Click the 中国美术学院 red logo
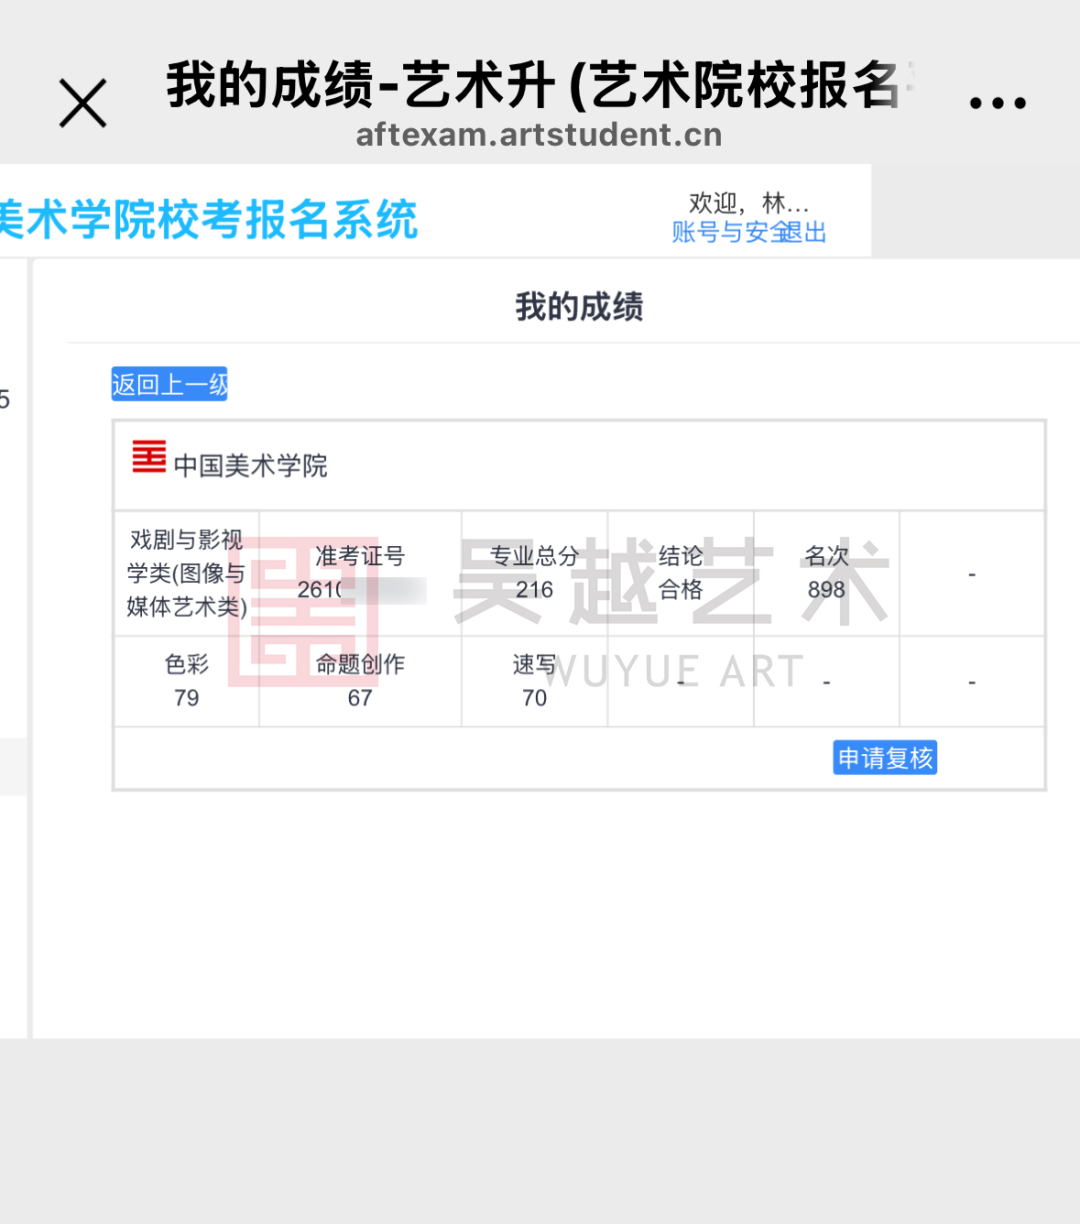Image resolution: width=1080 pixels, height=1224 pixels. [146, 461]
